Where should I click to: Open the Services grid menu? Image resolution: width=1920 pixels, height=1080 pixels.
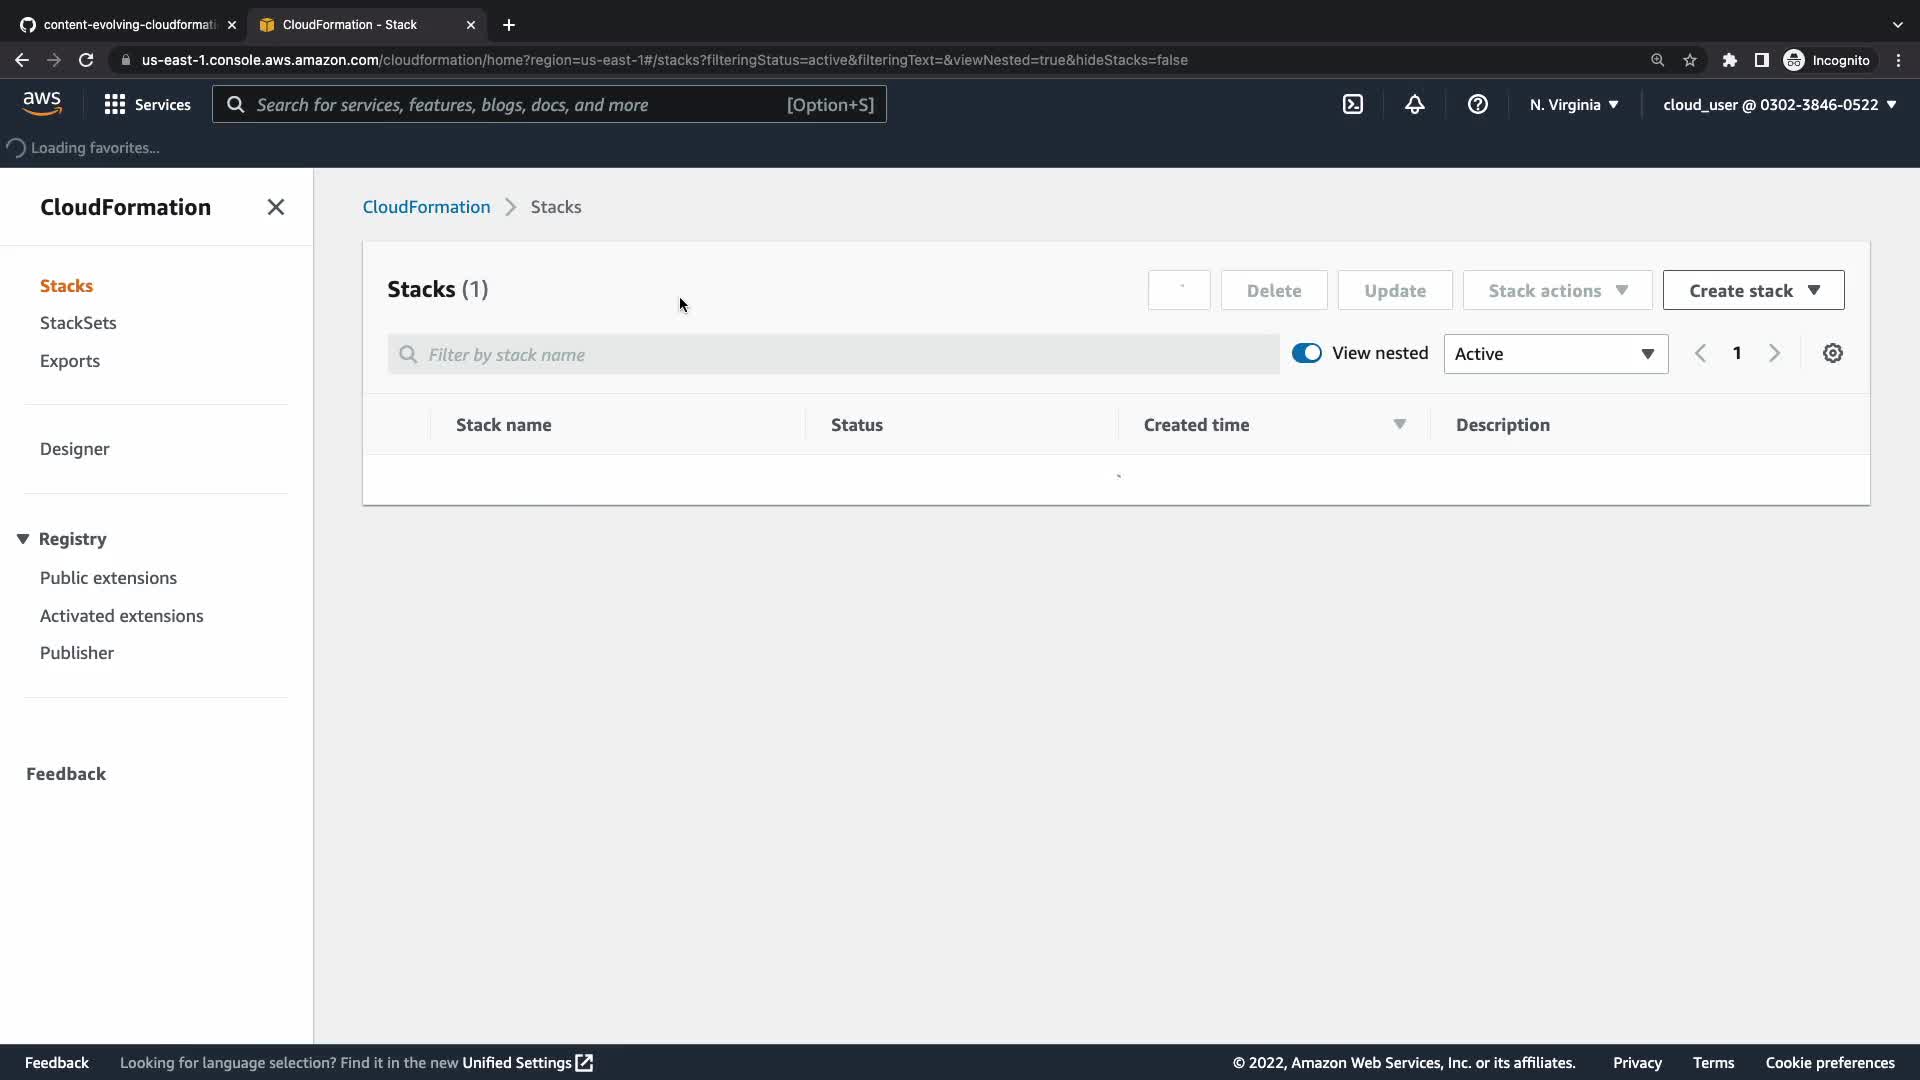tap(147, 104)
